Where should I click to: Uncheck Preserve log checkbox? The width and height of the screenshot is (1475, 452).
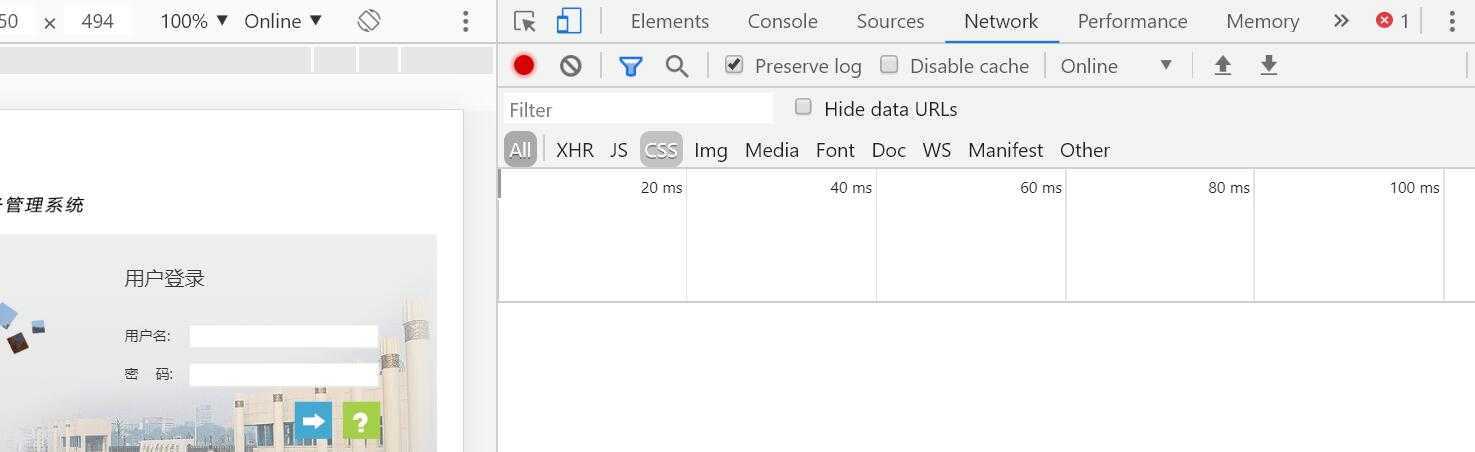pos(734,65)
